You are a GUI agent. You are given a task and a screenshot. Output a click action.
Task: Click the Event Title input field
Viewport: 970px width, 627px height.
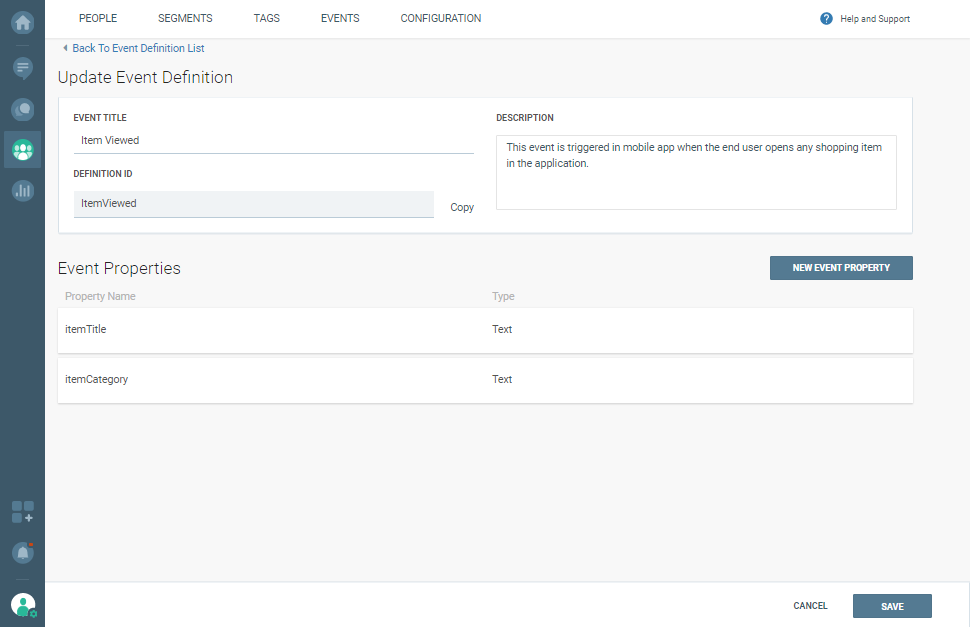pos(273,141)
